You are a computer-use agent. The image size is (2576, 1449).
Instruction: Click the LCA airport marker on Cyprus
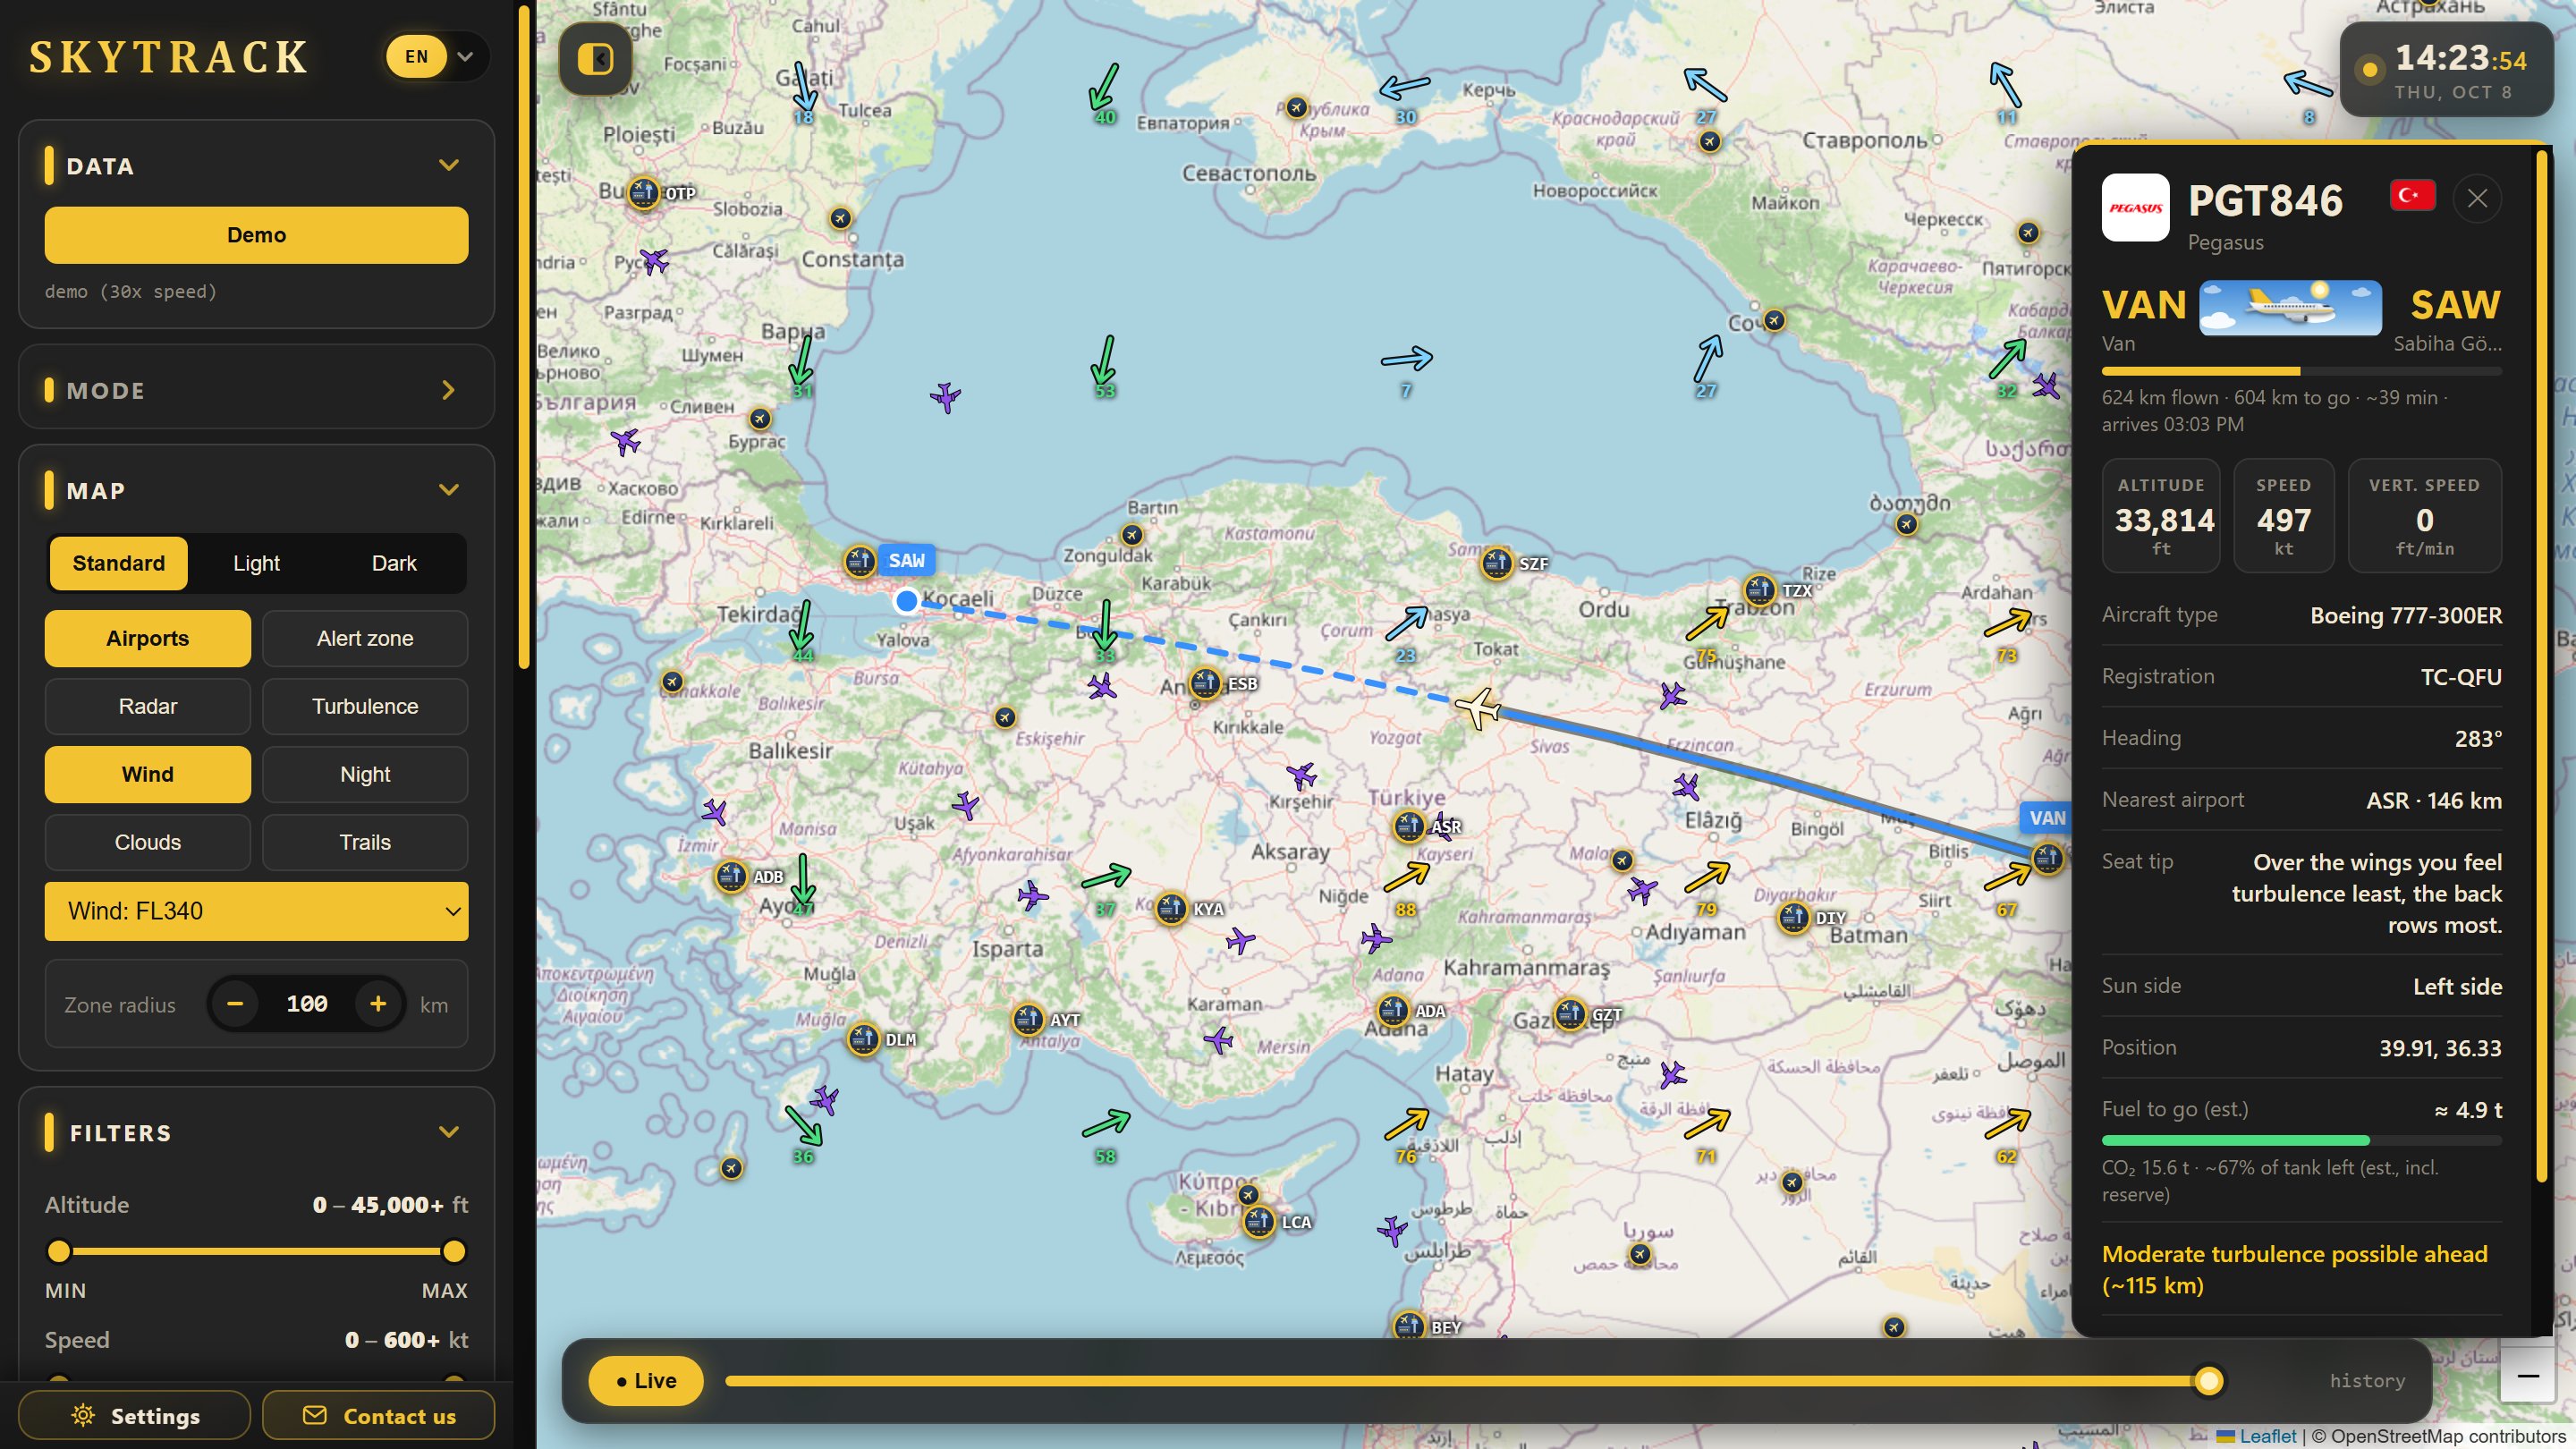click(x=1259, y=1221)
